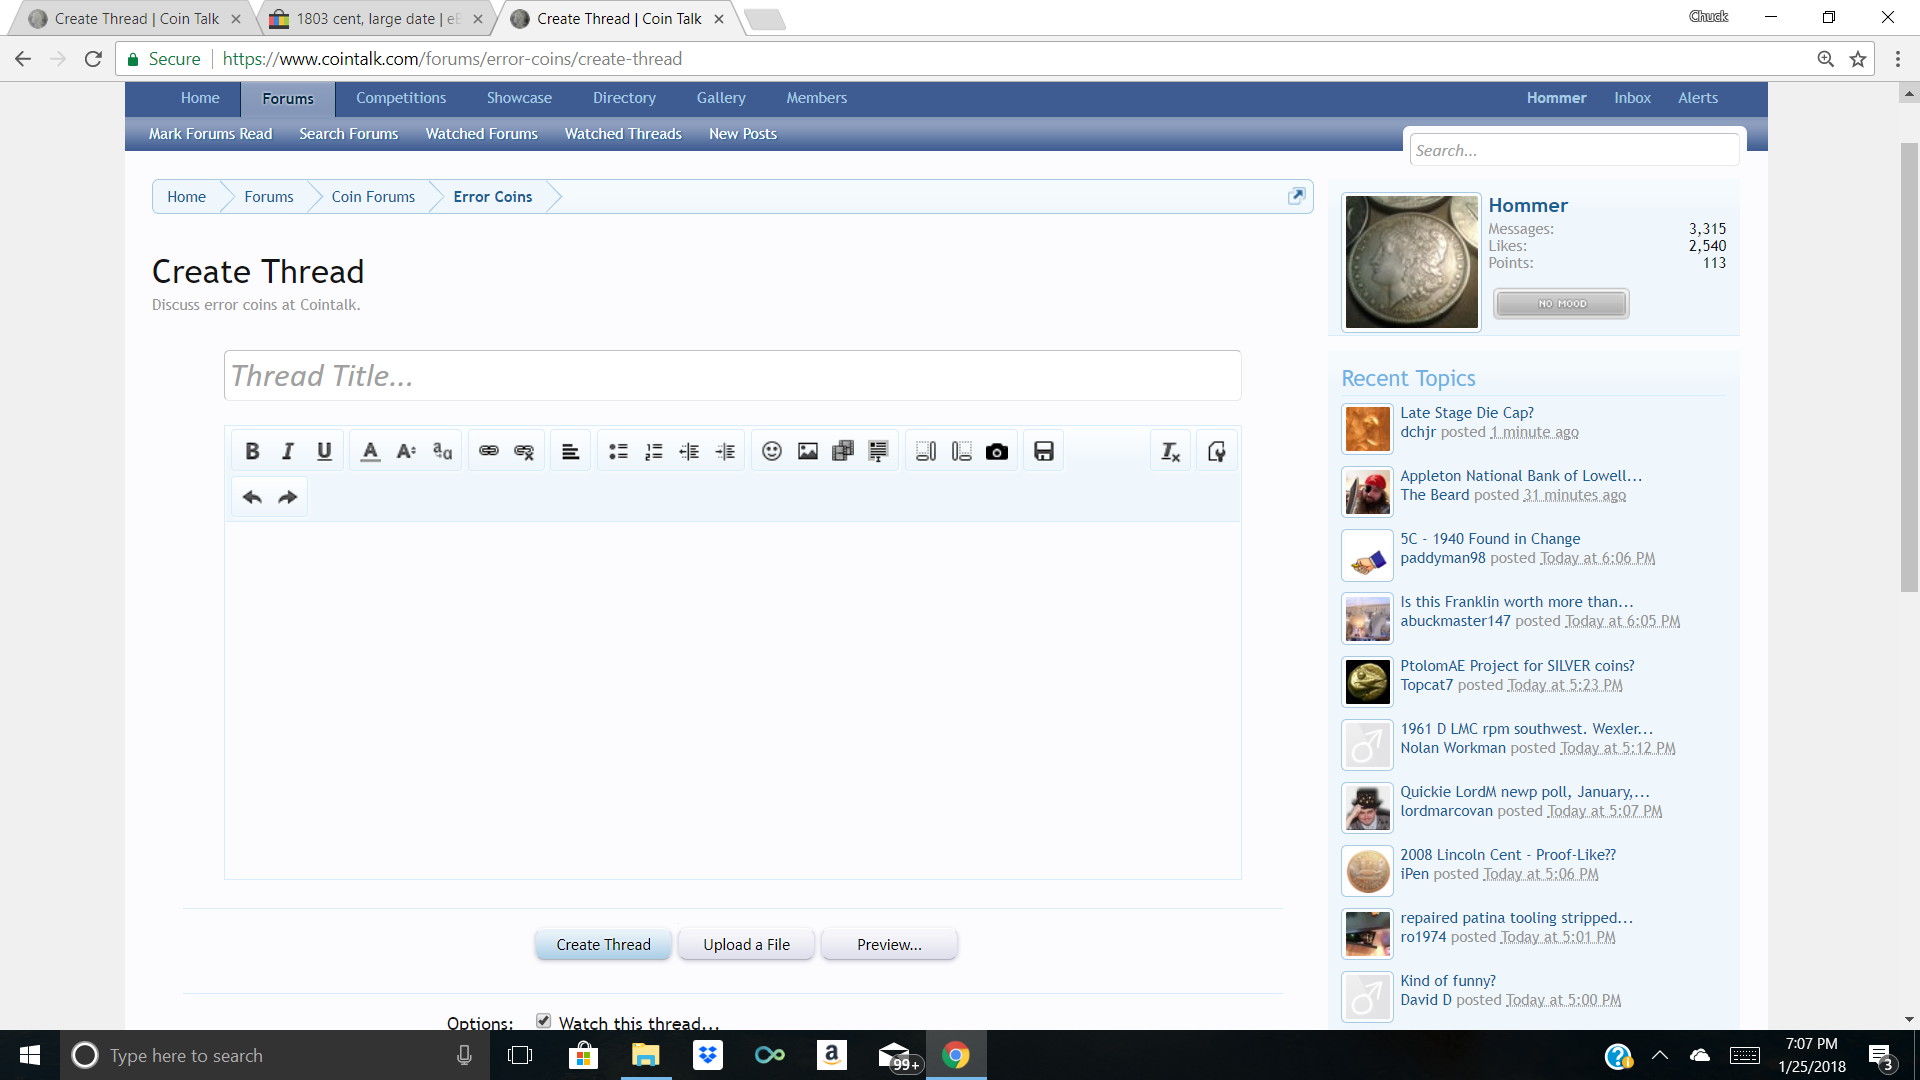
Task: Open the Showcase navigation tab
Action: (x=519, y=98)
